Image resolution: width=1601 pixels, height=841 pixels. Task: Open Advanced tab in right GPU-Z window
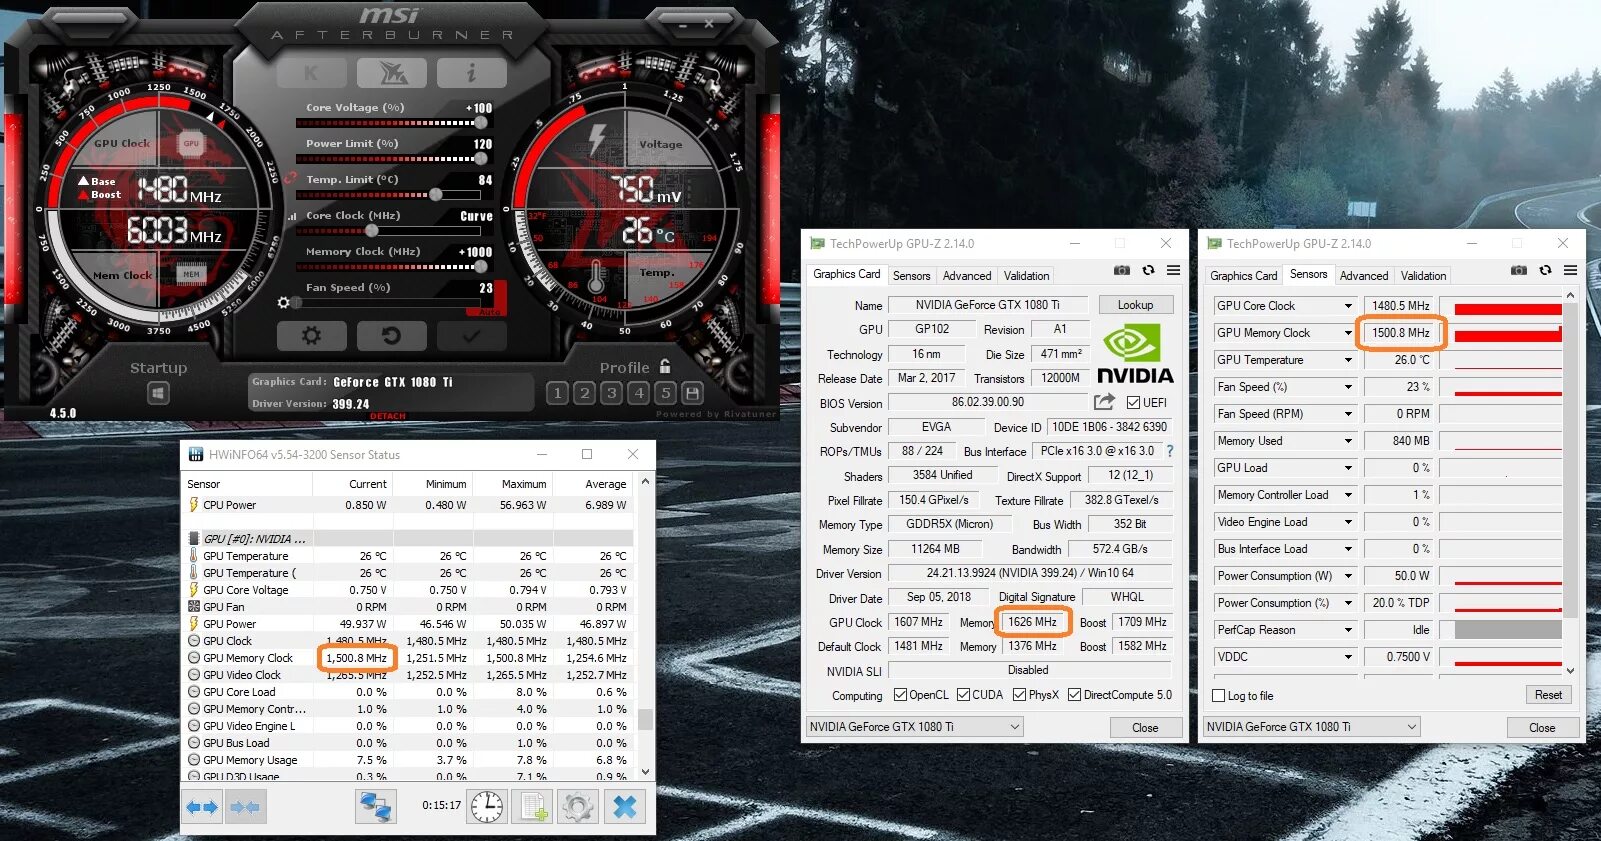click(1364, 276)
